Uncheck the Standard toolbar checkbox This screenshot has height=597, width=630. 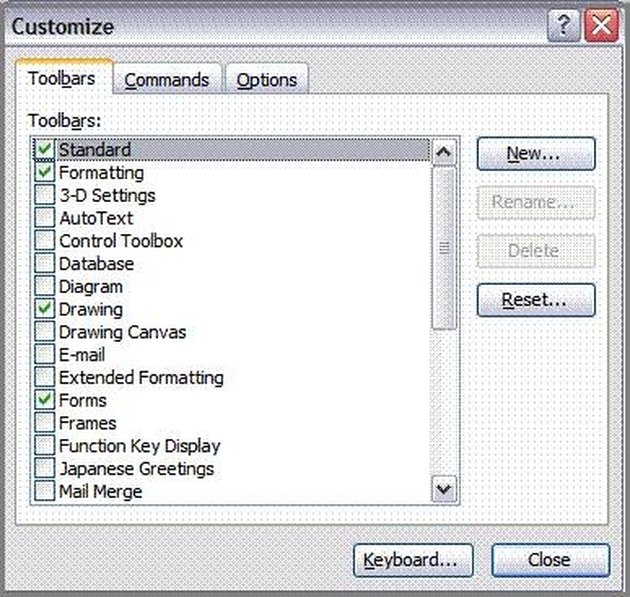(x=45, y=149)
